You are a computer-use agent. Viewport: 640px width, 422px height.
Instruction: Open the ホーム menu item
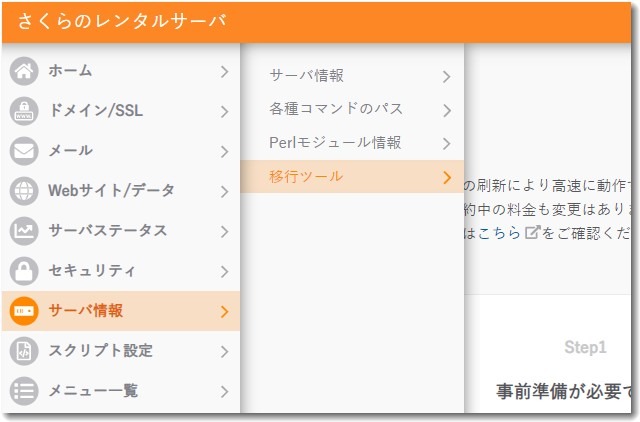121,71
